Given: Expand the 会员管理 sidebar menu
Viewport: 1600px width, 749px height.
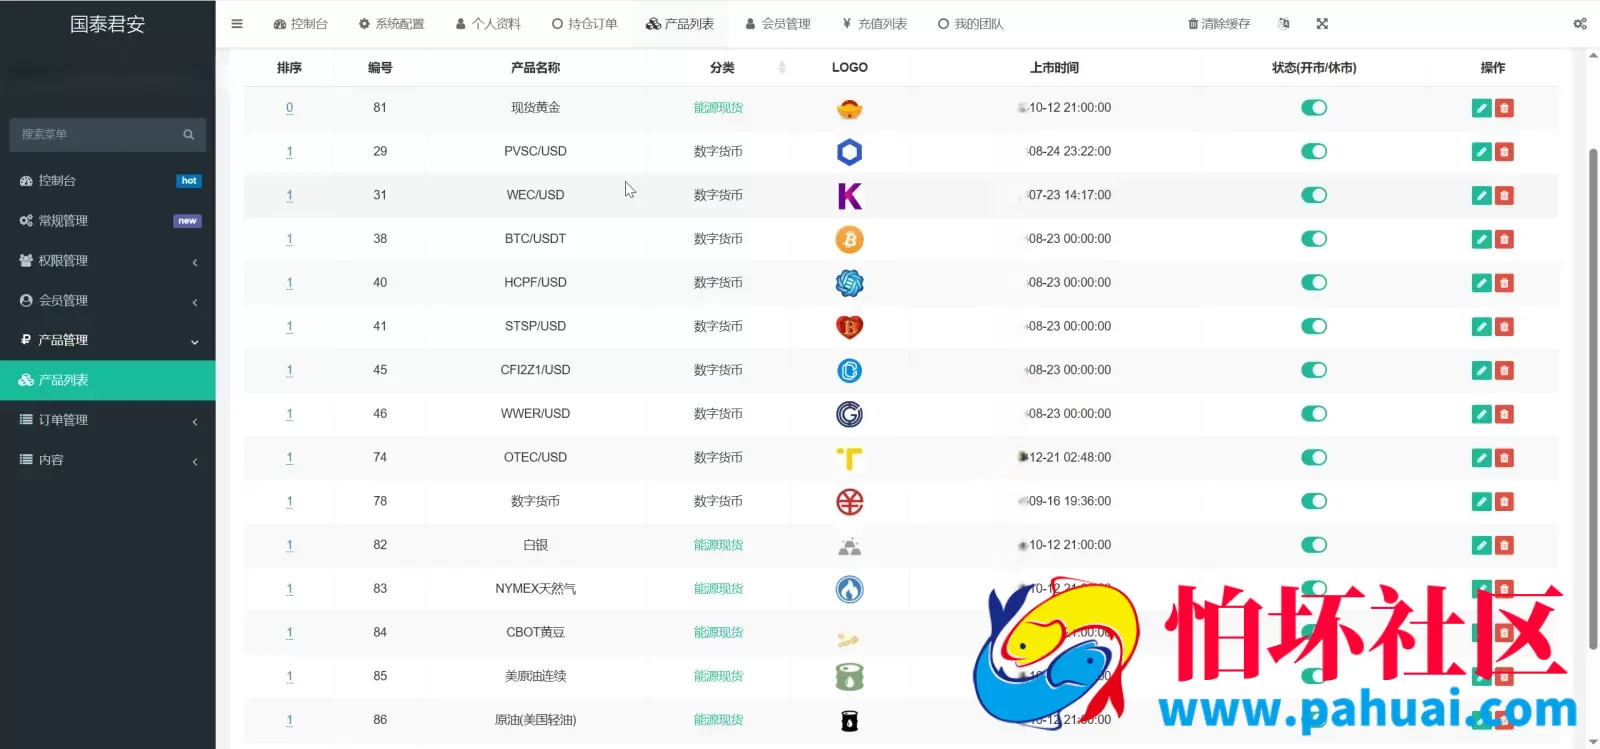Looking at the screenshot, I should tap(107, 301).
